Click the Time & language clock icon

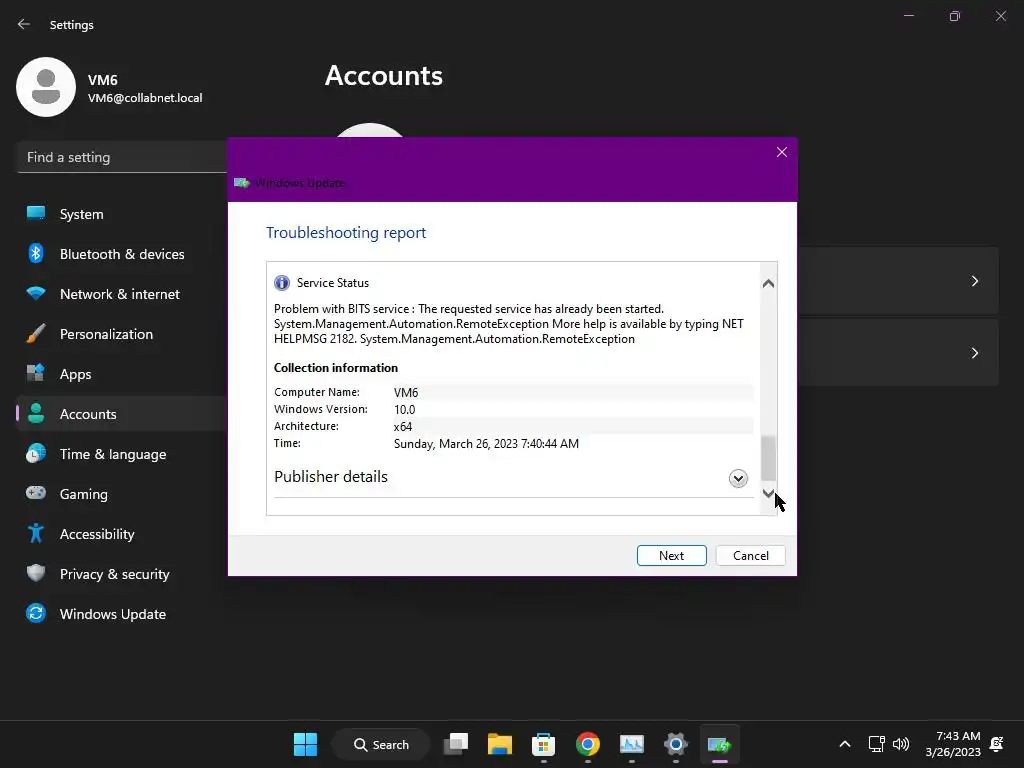pyautogui.click(x=36, y=453)
